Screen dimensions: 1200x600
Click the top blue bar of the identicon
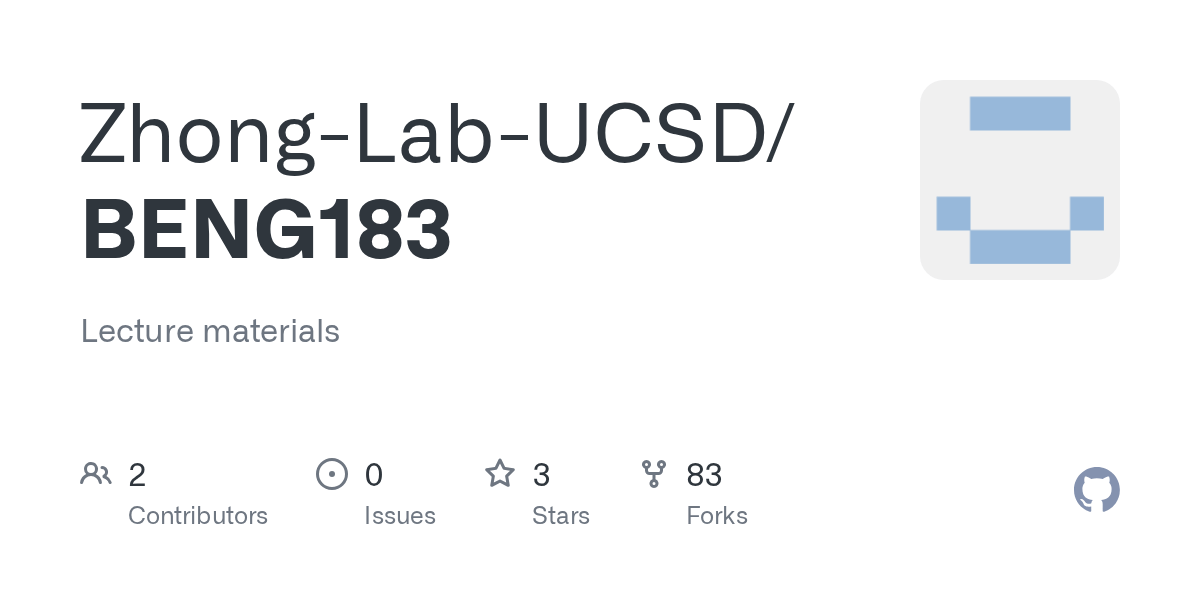point(1020,113)
